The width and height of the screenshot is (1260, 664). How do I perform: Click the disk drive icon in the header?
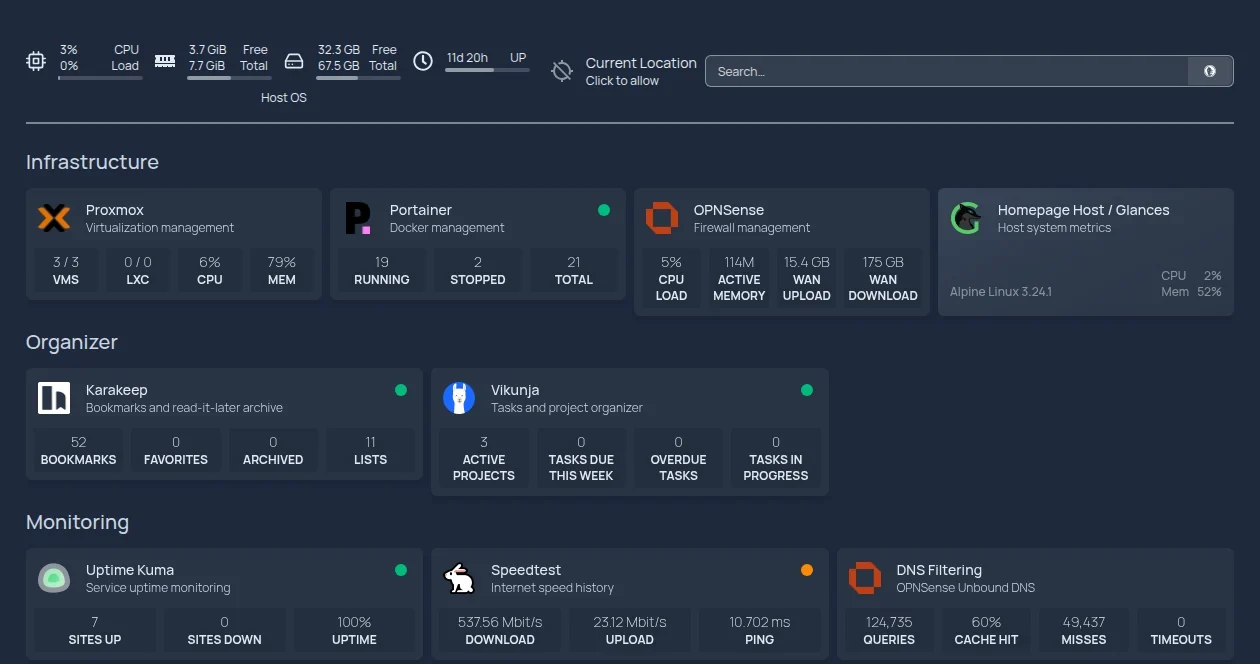tap(294, 61)
